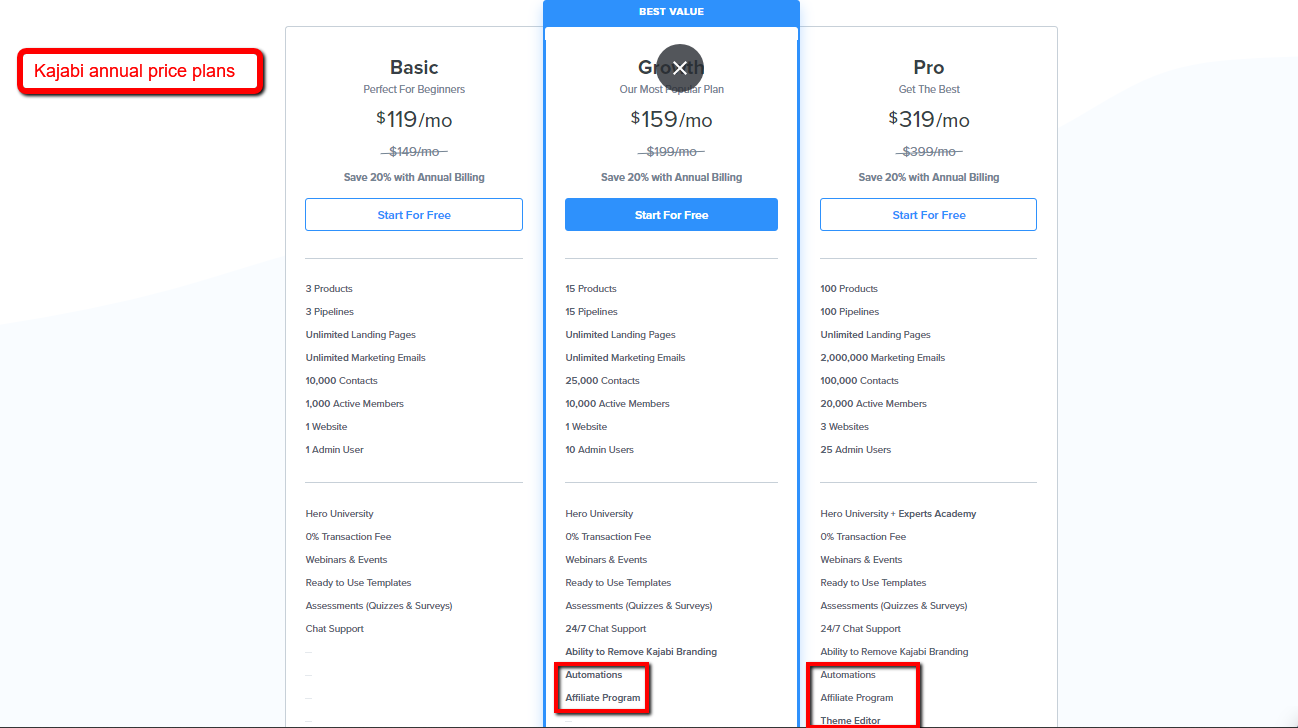Click Affiliate Program in the Growth plan
Viewport: 1298px width, 728px height.
pos(603,698)
